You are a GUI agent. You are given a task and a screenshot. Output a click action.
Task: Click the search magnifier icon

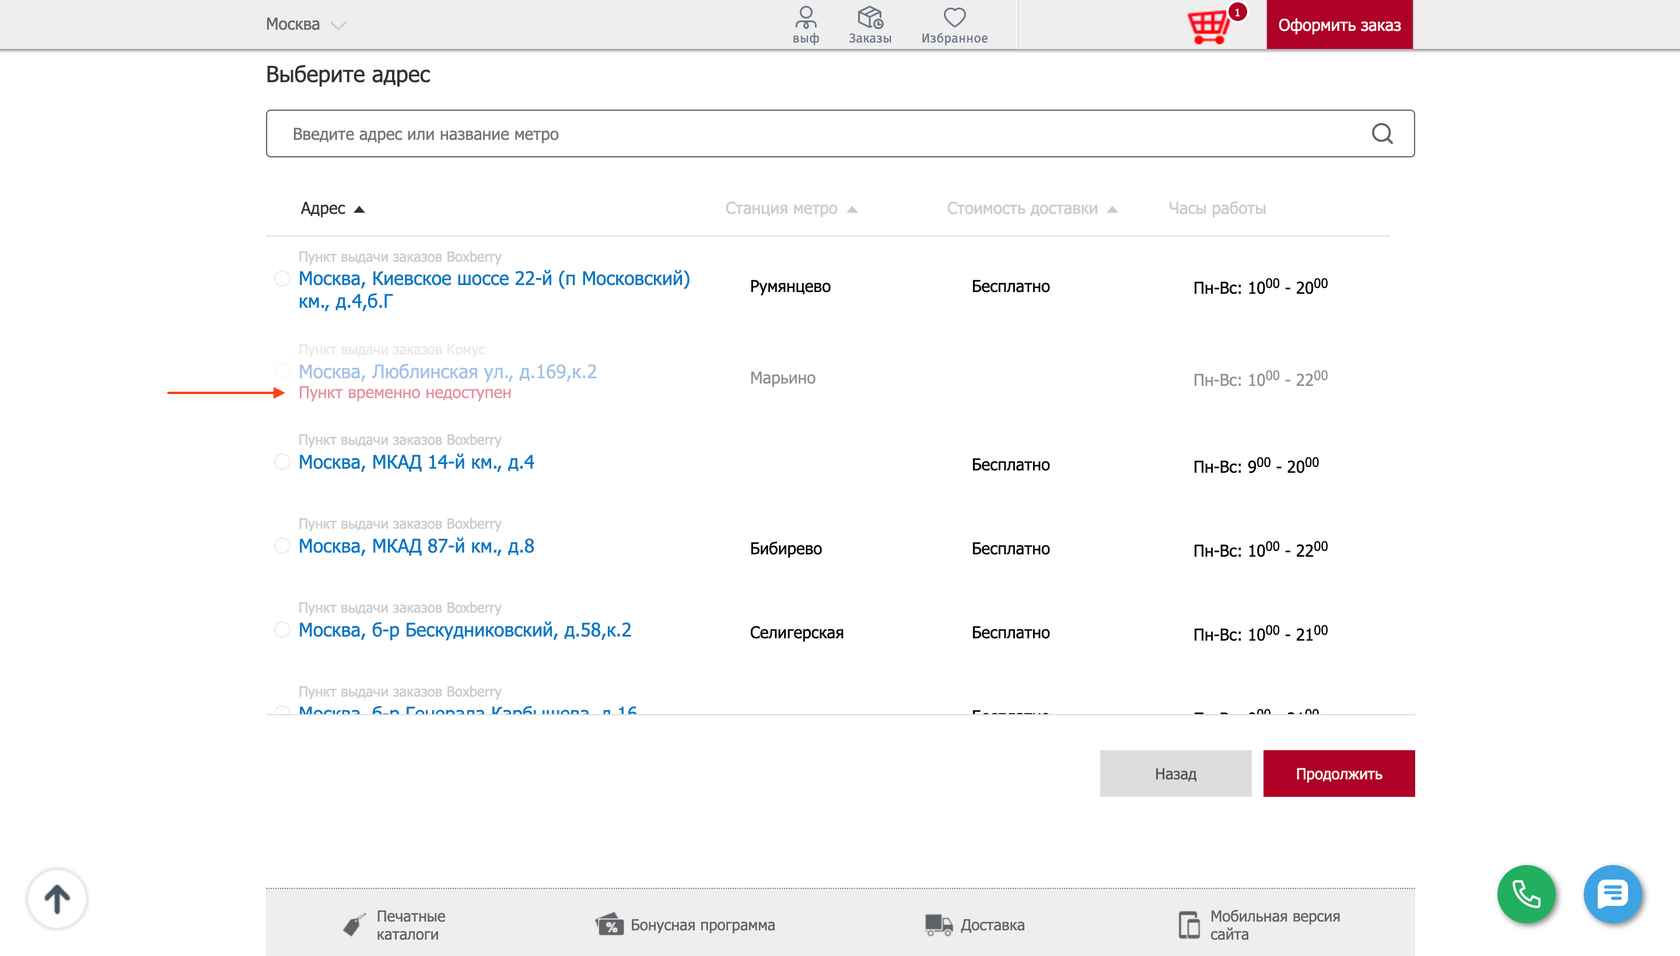[1382, 134]
